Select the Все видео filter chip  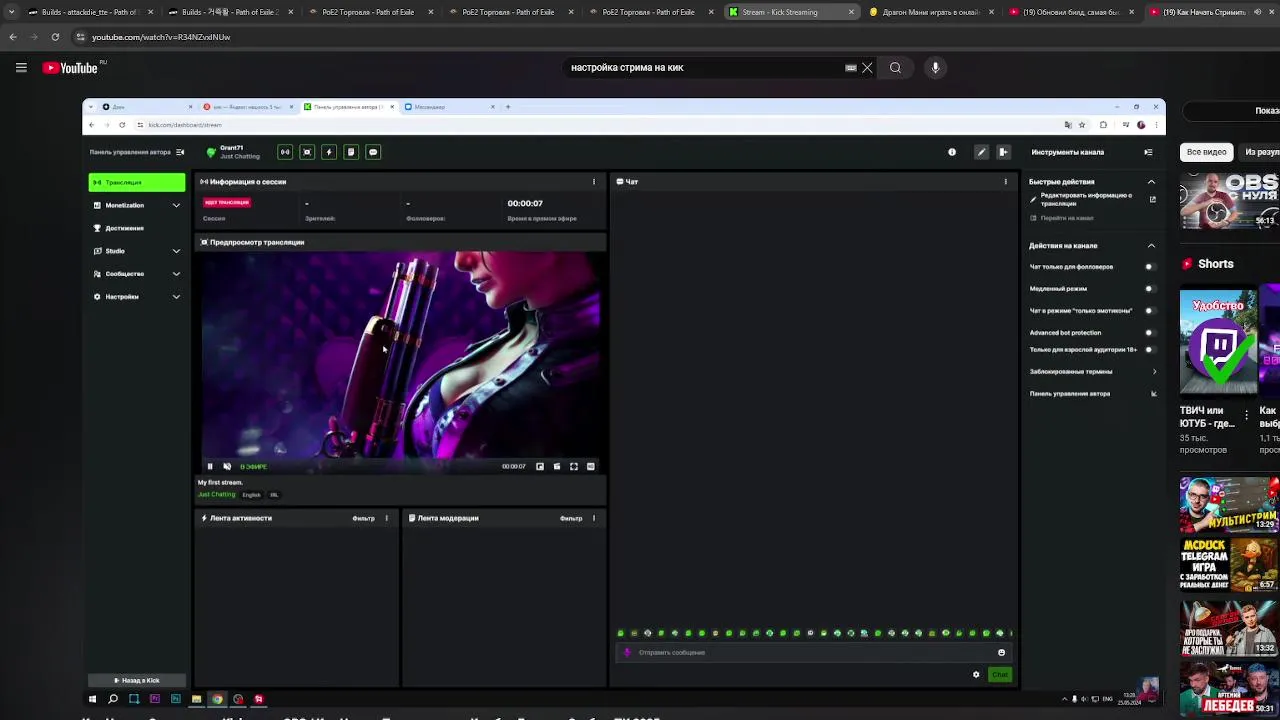(x=1206, y=152)
